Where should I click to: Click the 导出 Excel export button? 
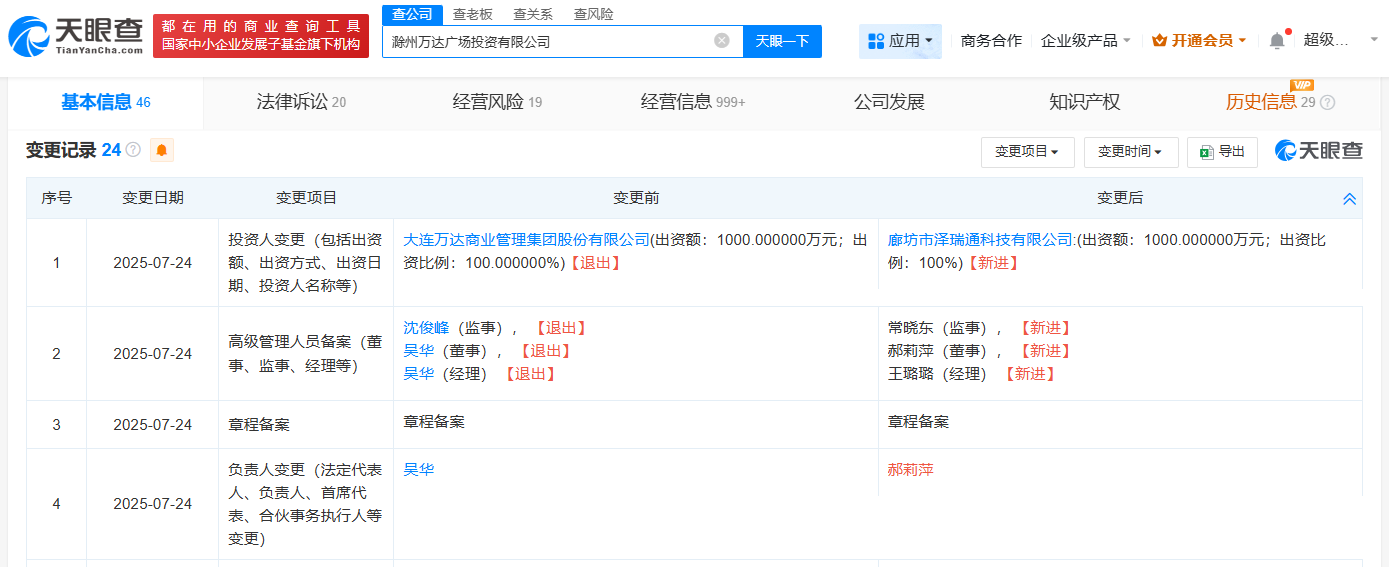(x=1222, y=152)
